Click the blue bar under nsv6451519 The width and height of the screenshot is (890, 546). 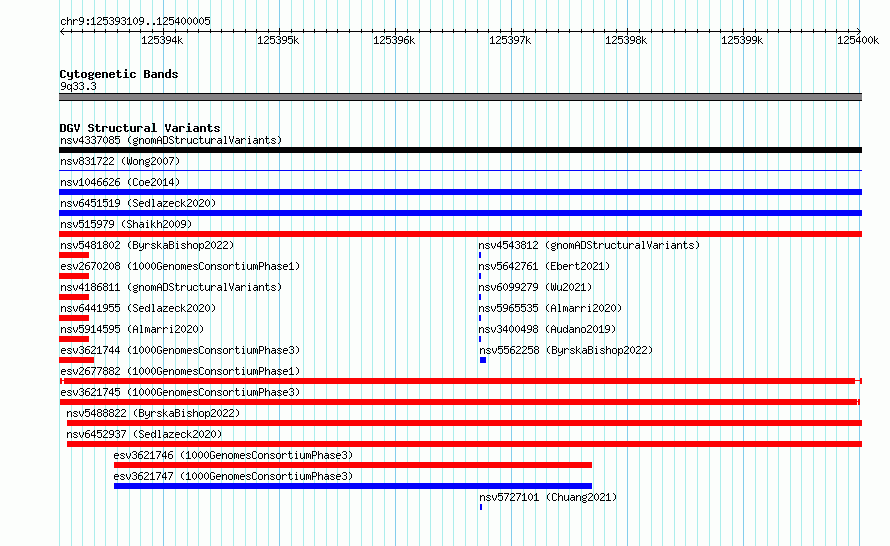click(x=460, y=213)
